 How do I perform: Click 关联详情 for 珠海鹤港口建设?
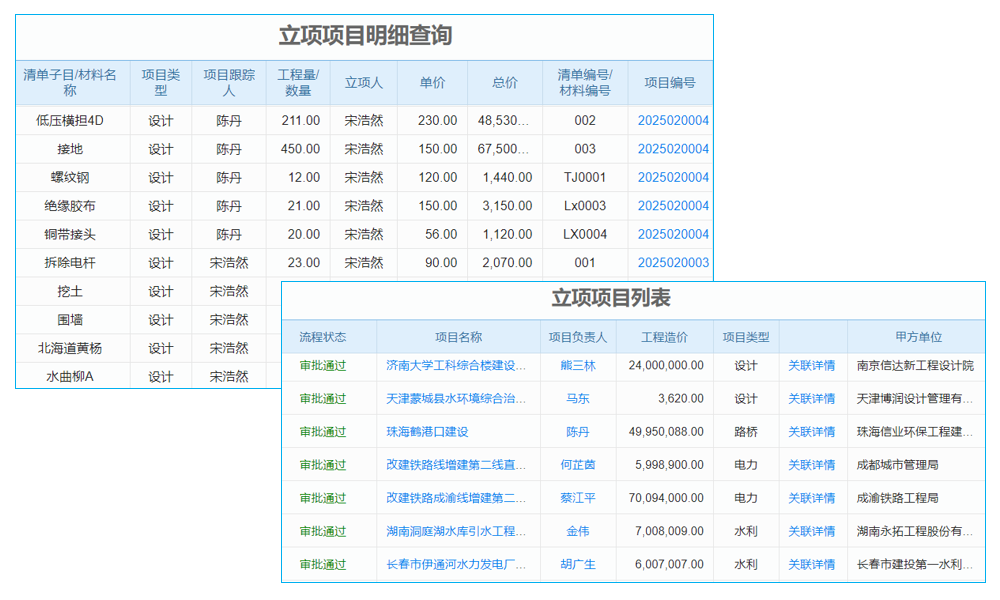coord(813,432)
